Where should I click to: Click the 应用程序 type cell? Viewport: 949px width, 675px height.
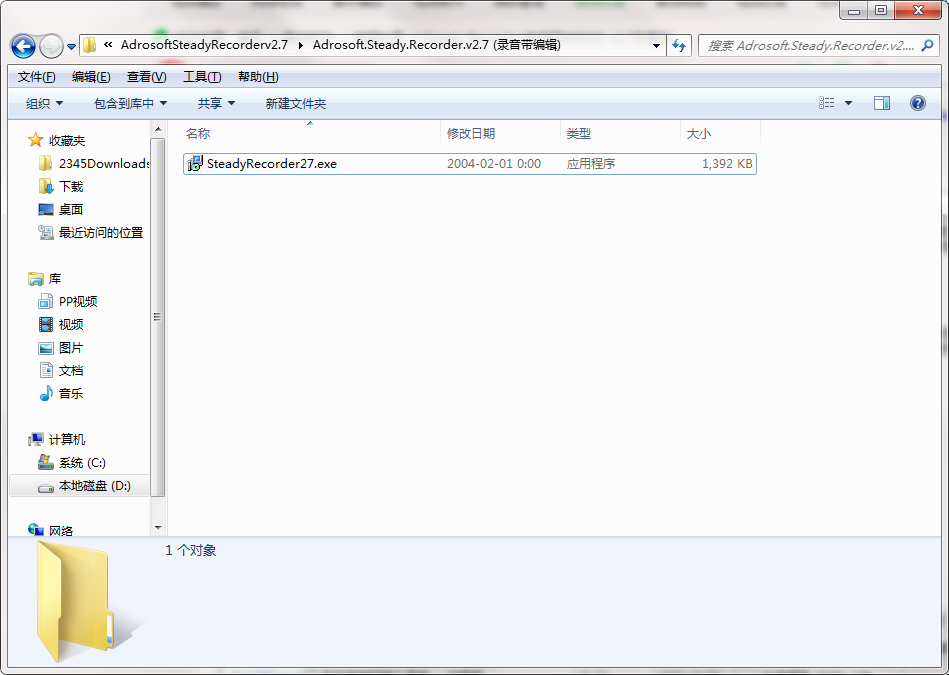tap(591, 163)
